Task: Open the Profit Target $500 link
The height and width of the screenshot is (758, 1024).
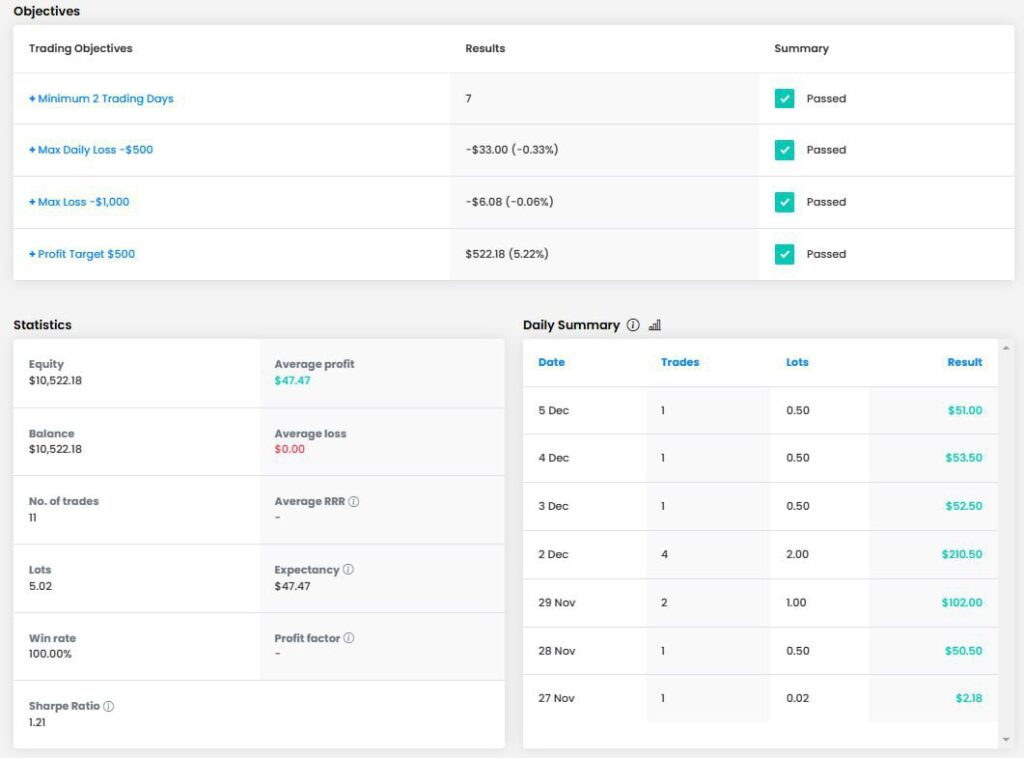Action: (x=82, y=253)
